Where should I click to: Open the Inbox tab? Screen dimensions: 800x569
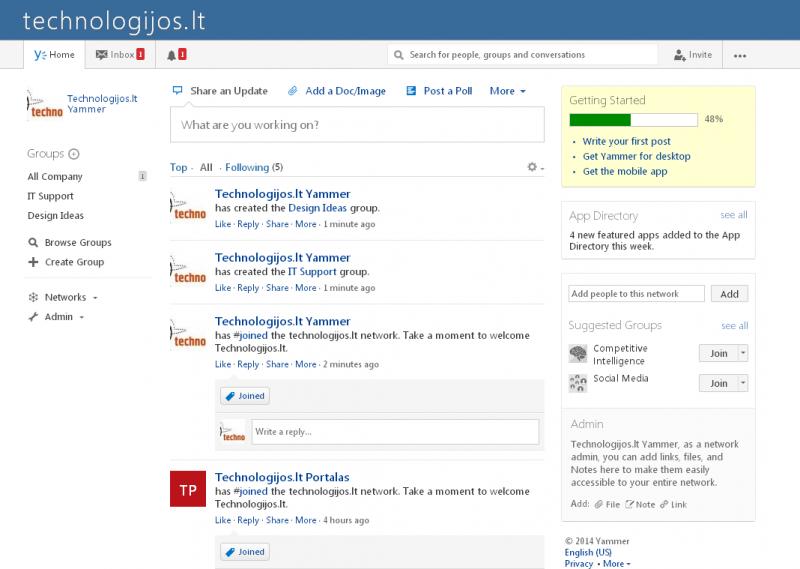click(x=120, y=55)
